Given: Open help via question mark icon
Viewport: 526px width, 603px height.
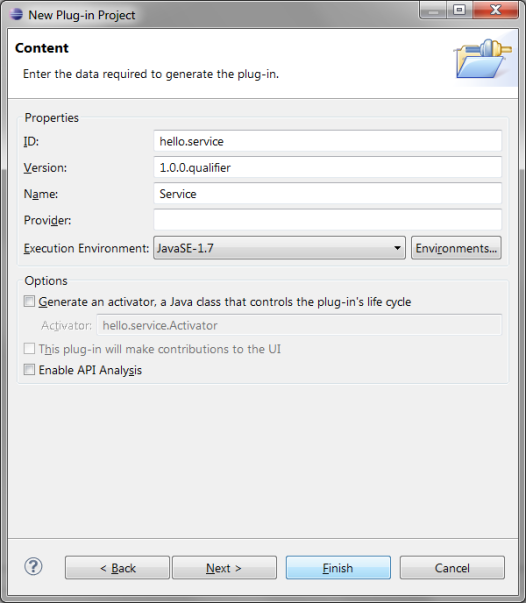Looking at the screenshot, I should pyautogui.click(x=33, y=566).
